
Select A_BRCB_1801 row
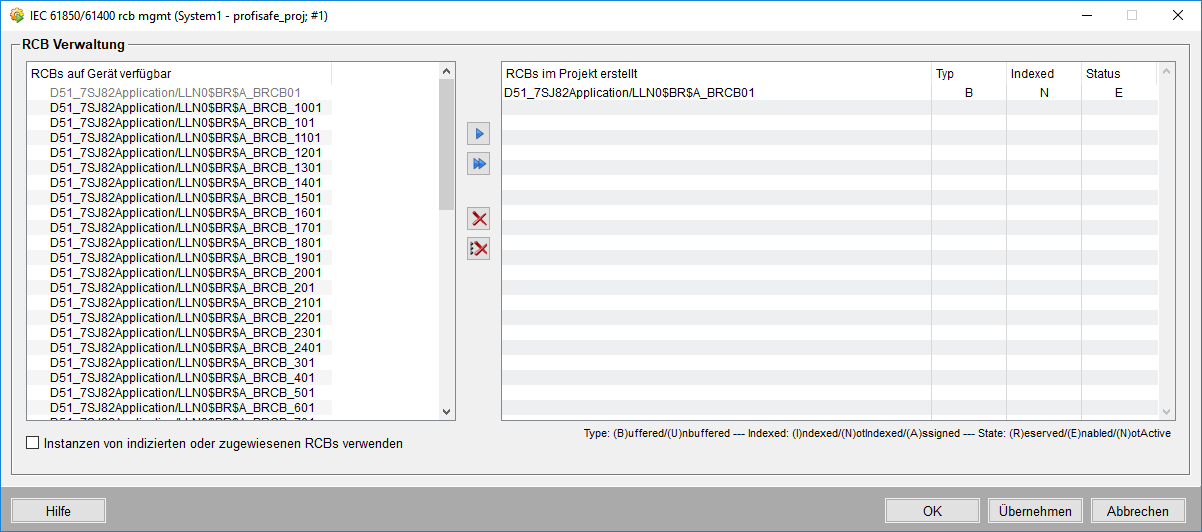pos(180,242)
